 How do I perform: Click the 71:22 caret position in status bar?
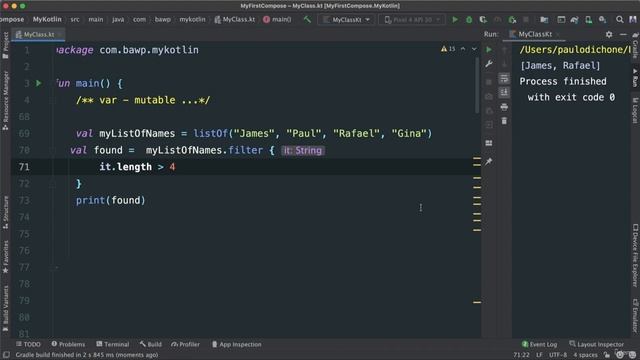pyautogui.click(x=521, y=355)
